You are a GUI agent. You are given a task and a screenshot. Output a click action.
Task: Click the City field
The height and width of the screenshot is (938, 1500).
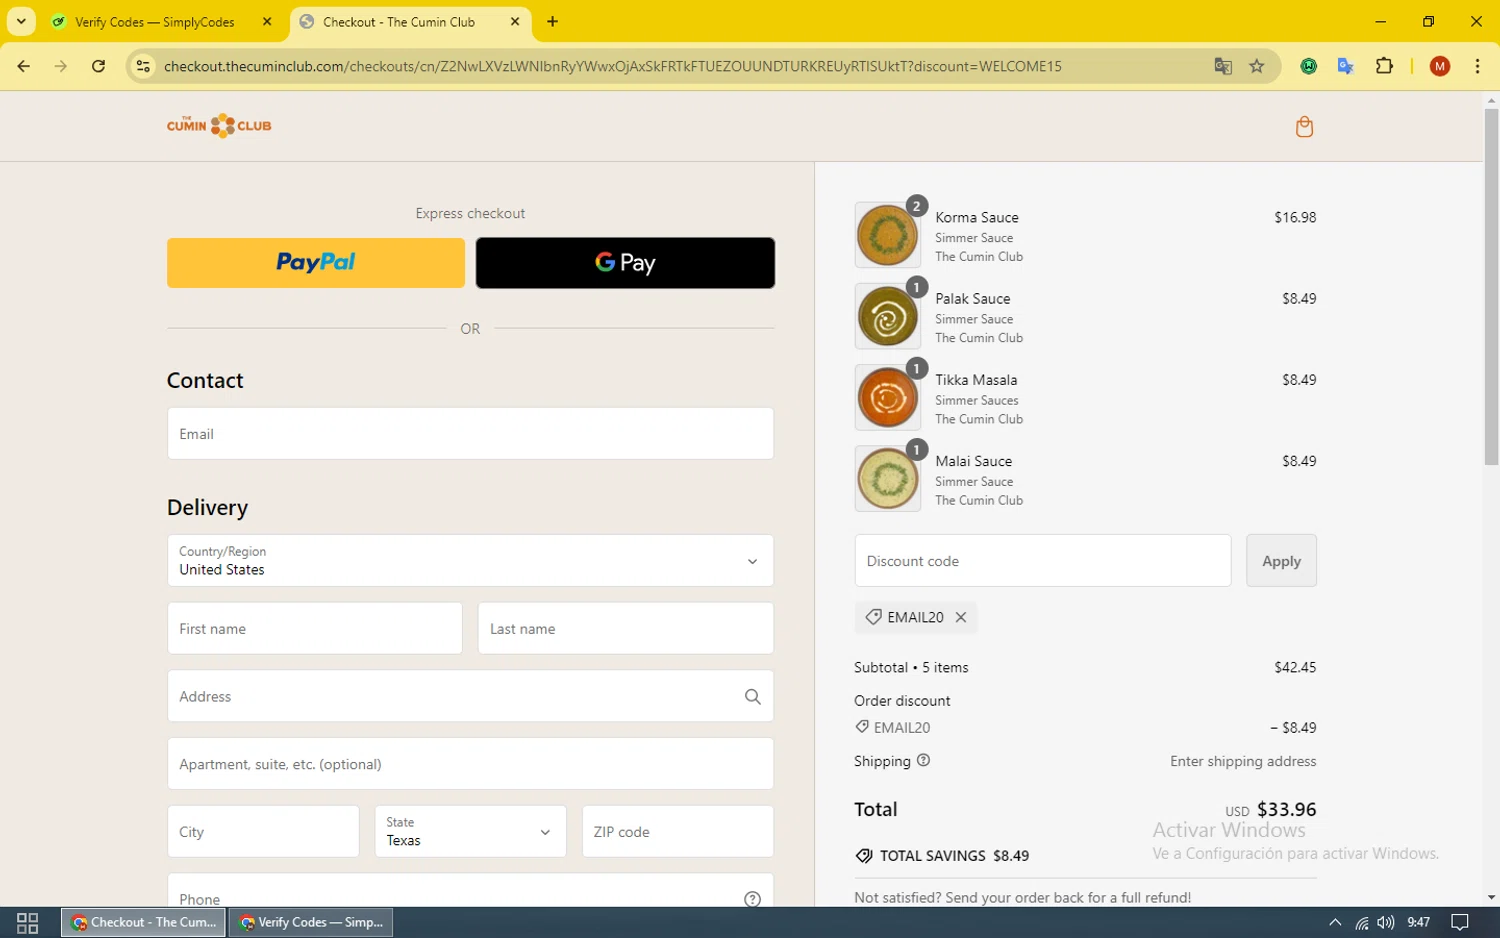coord(263,832)
